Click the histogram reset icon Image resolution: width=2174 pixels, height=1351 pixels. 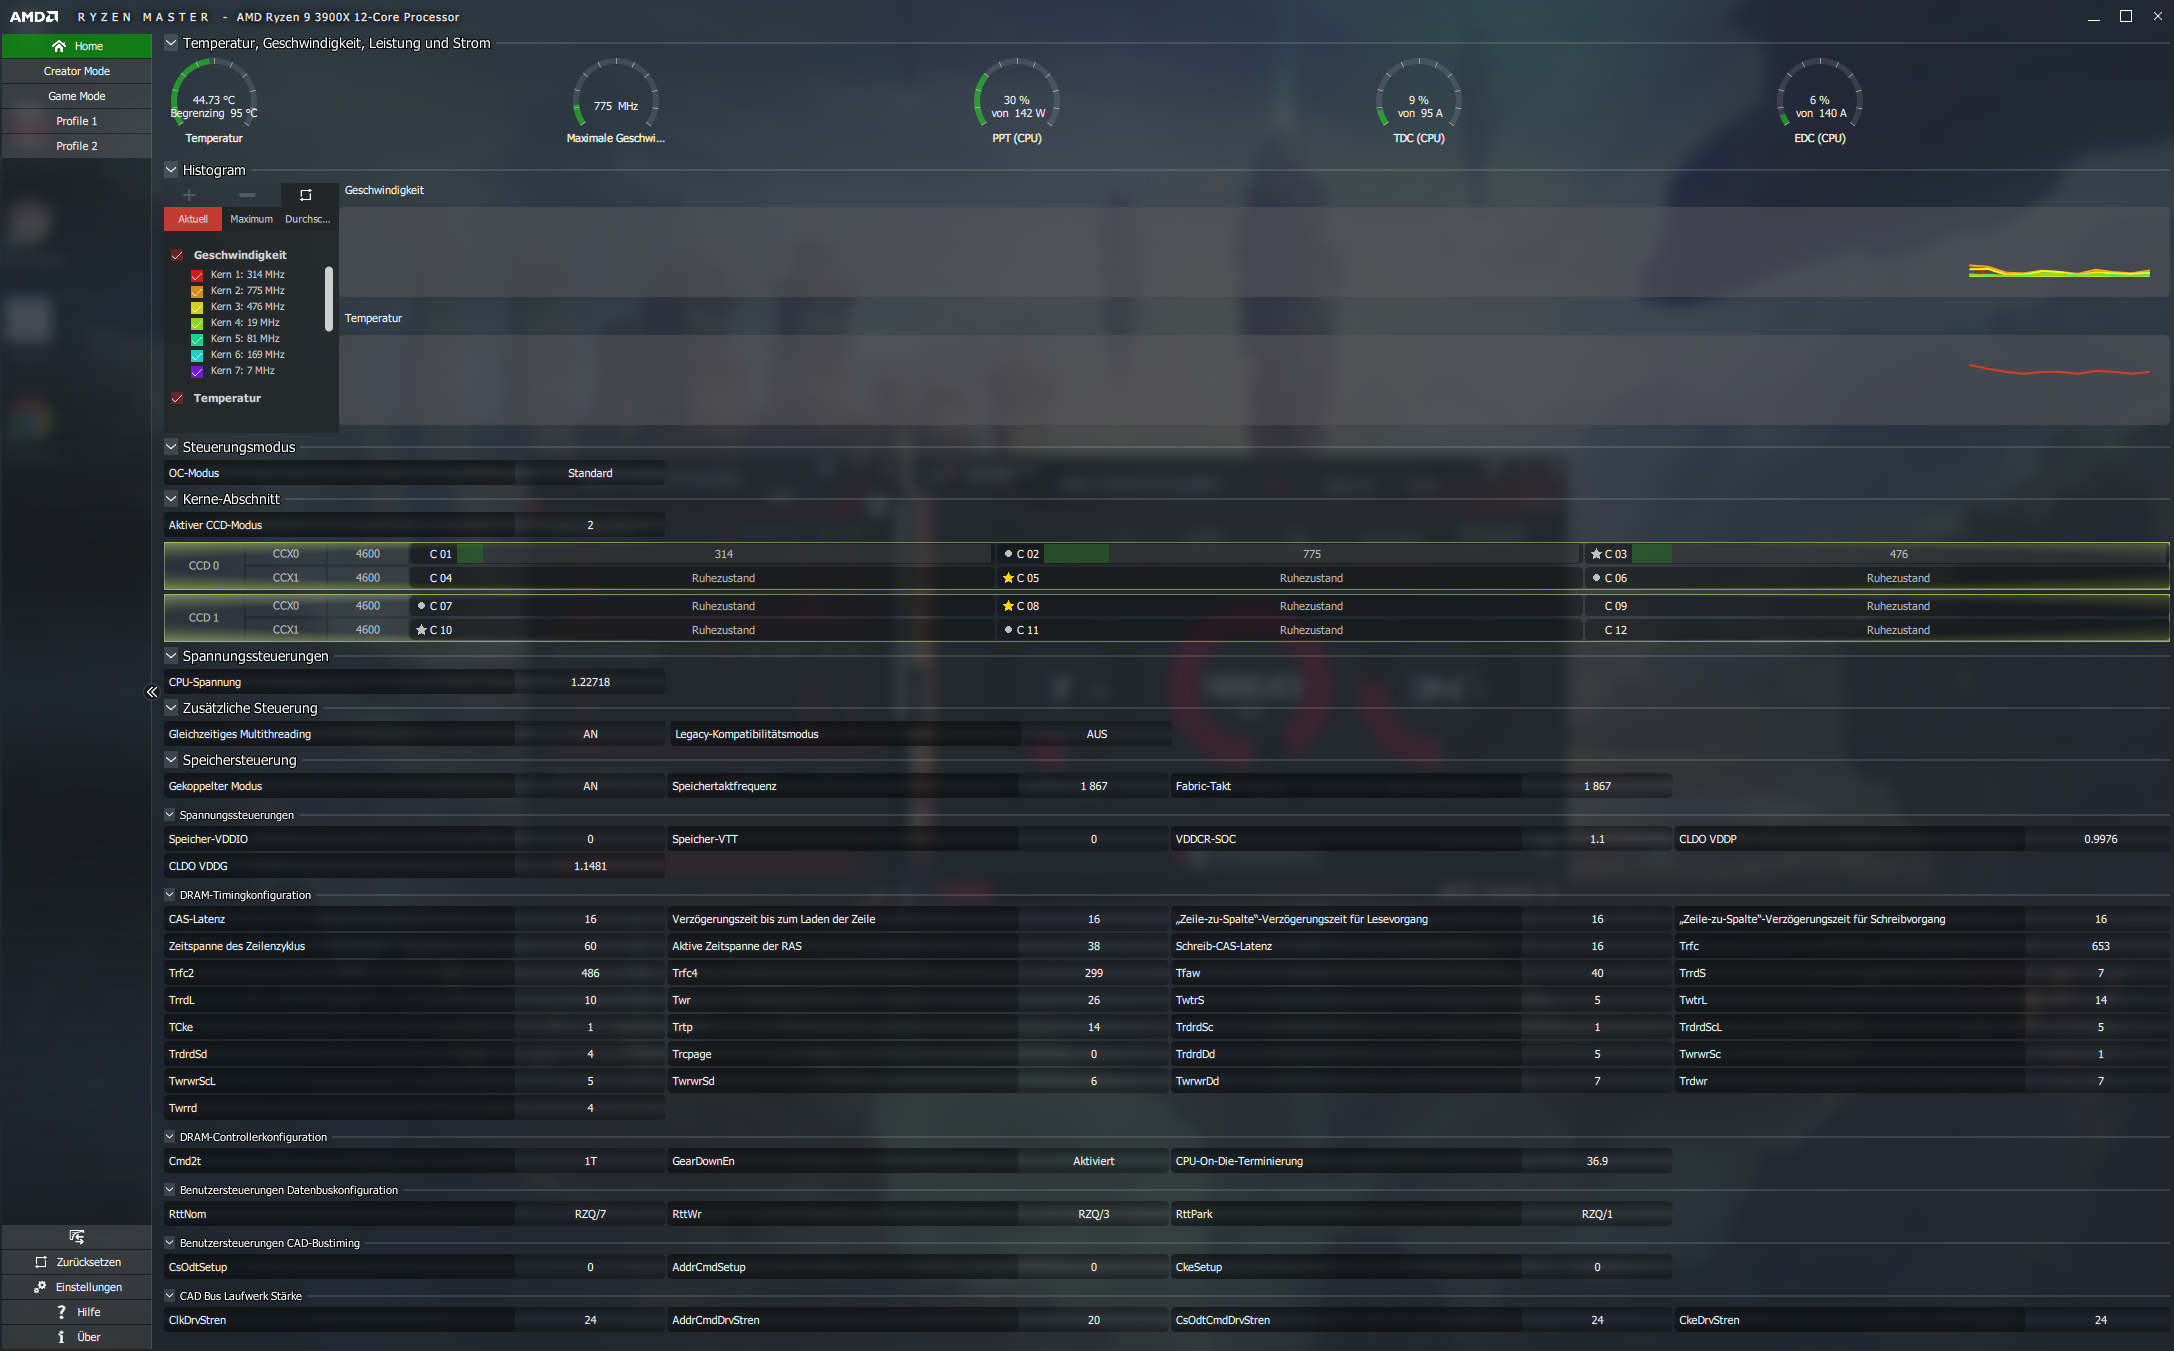[x=306, y=195]
